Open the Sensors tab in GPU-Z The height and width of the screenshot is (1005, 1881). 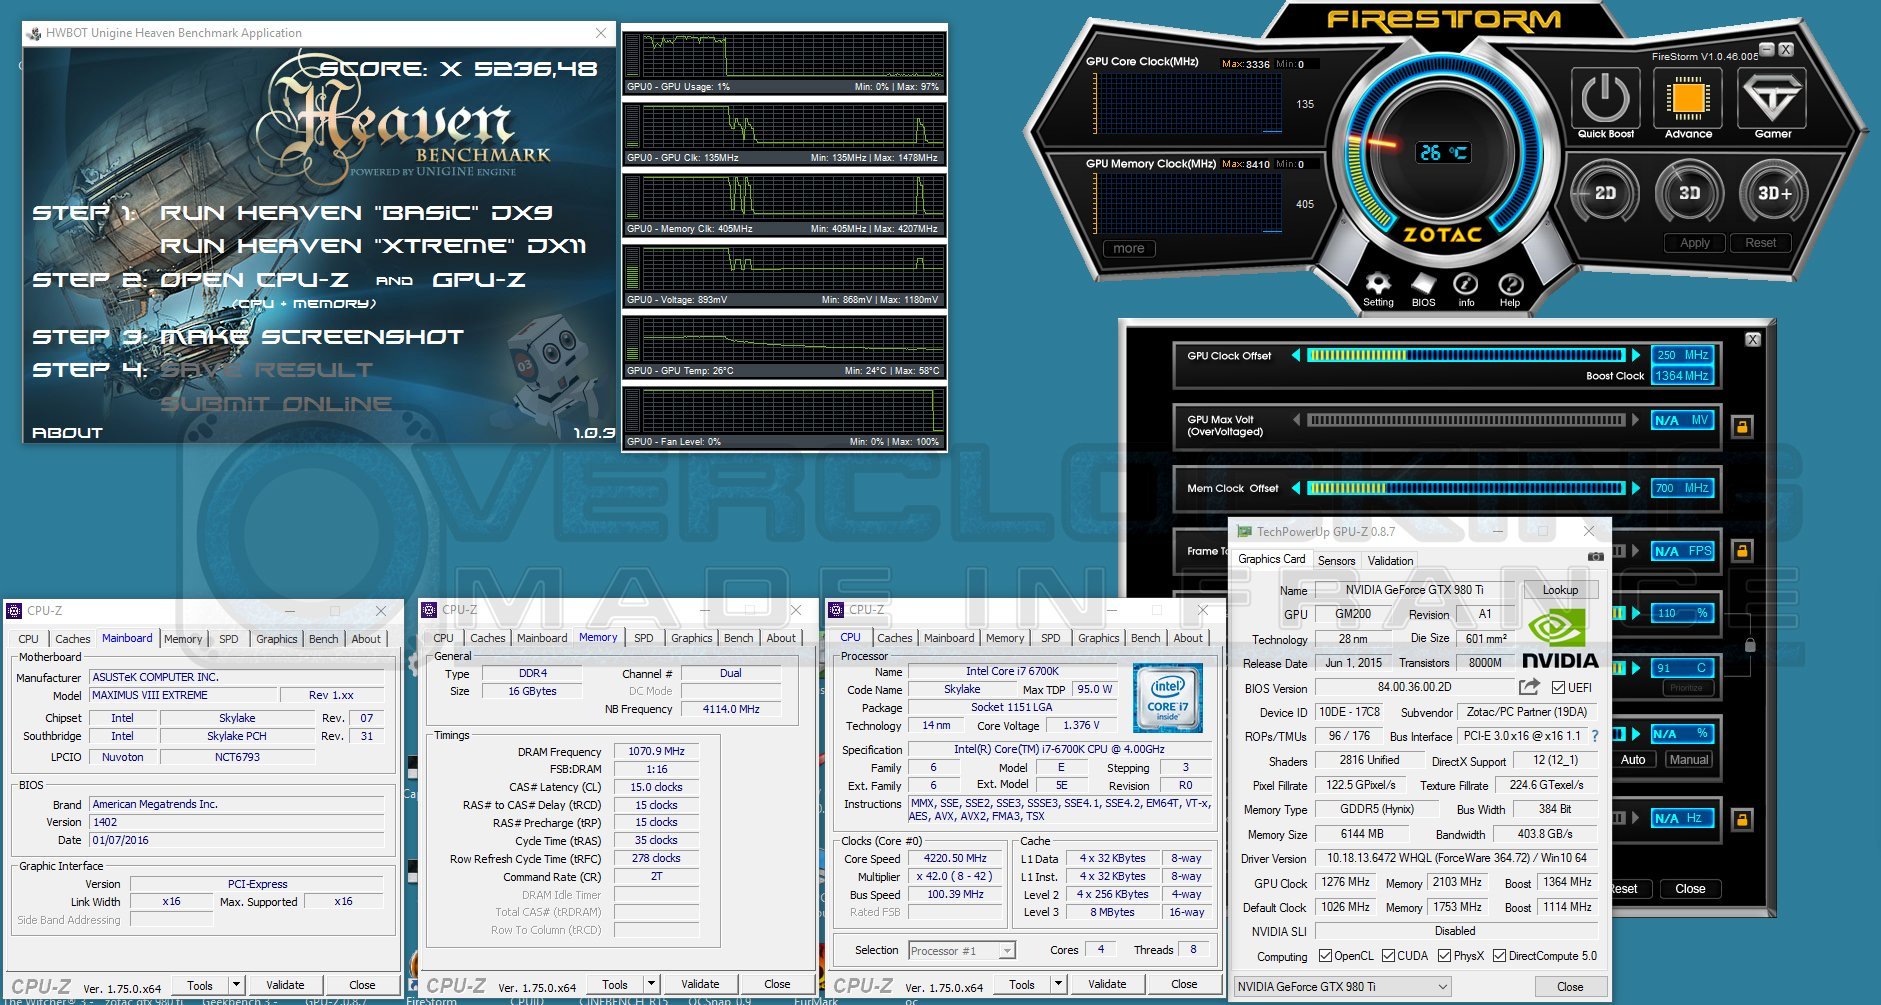click(x=1336, y=561)
